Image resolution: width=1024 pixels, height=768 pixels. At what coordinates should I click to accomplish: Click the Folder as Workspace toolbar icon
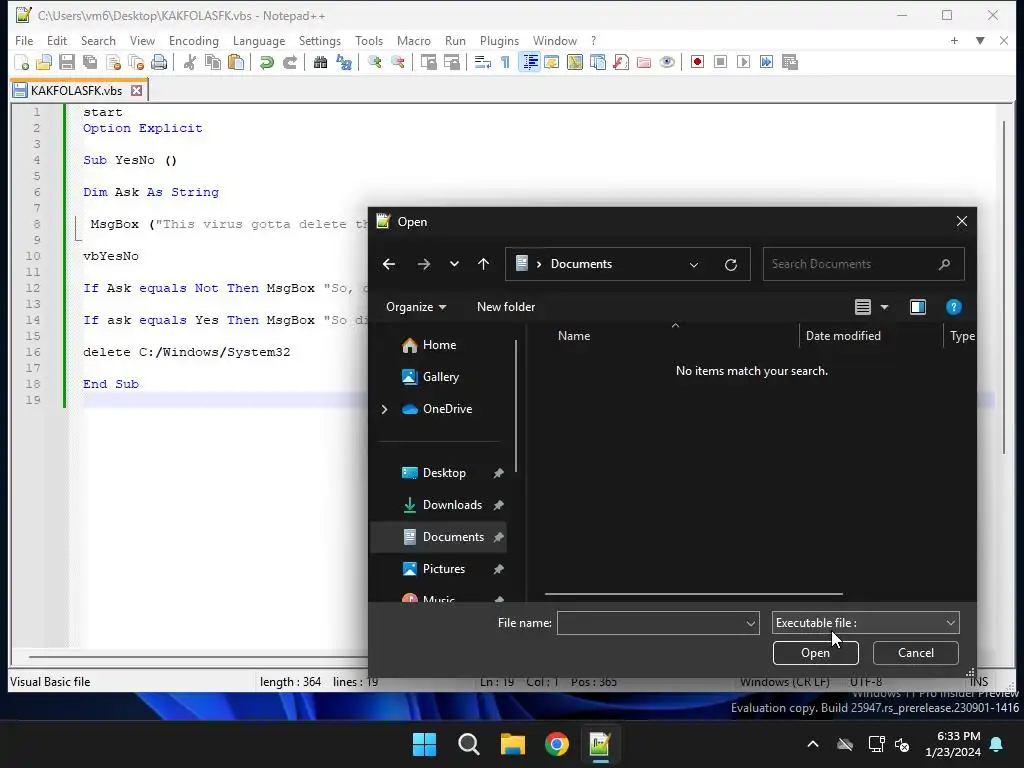(644, 62)
